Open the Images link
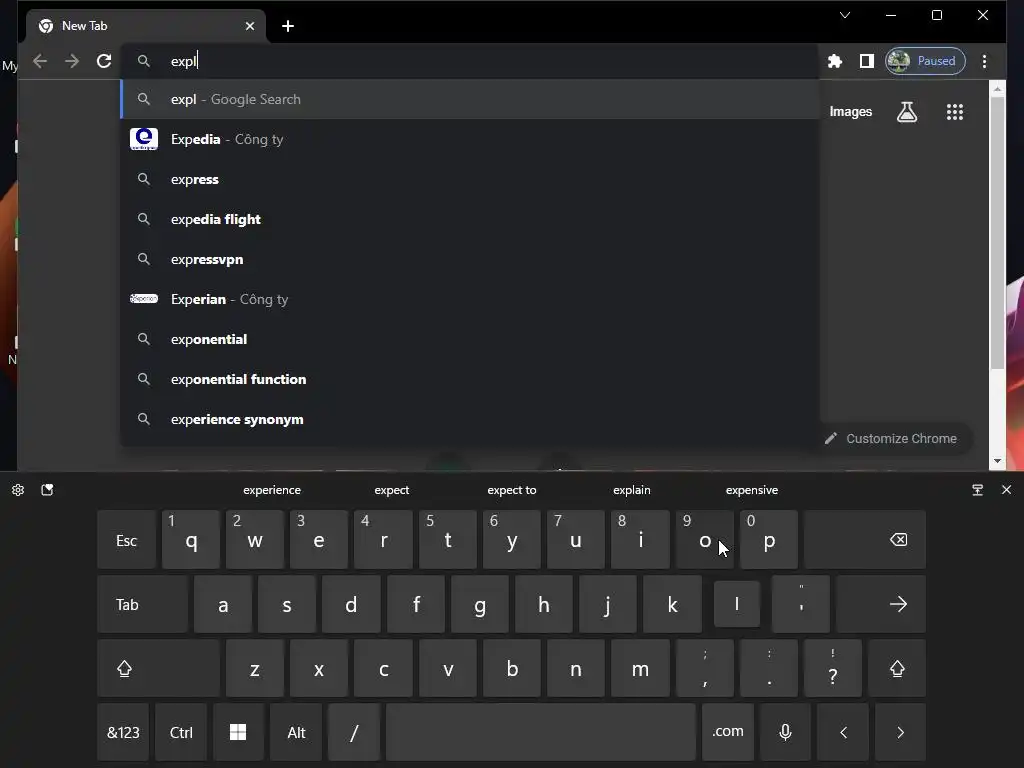The width and height of the screenshot is (1024, 768). [850, 112]
